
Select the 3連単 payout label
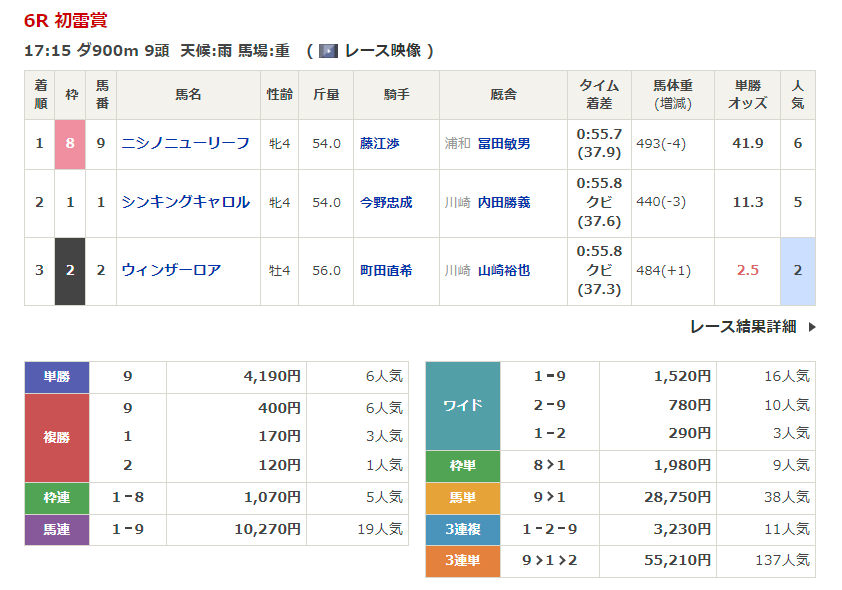(x=462, y=560)
